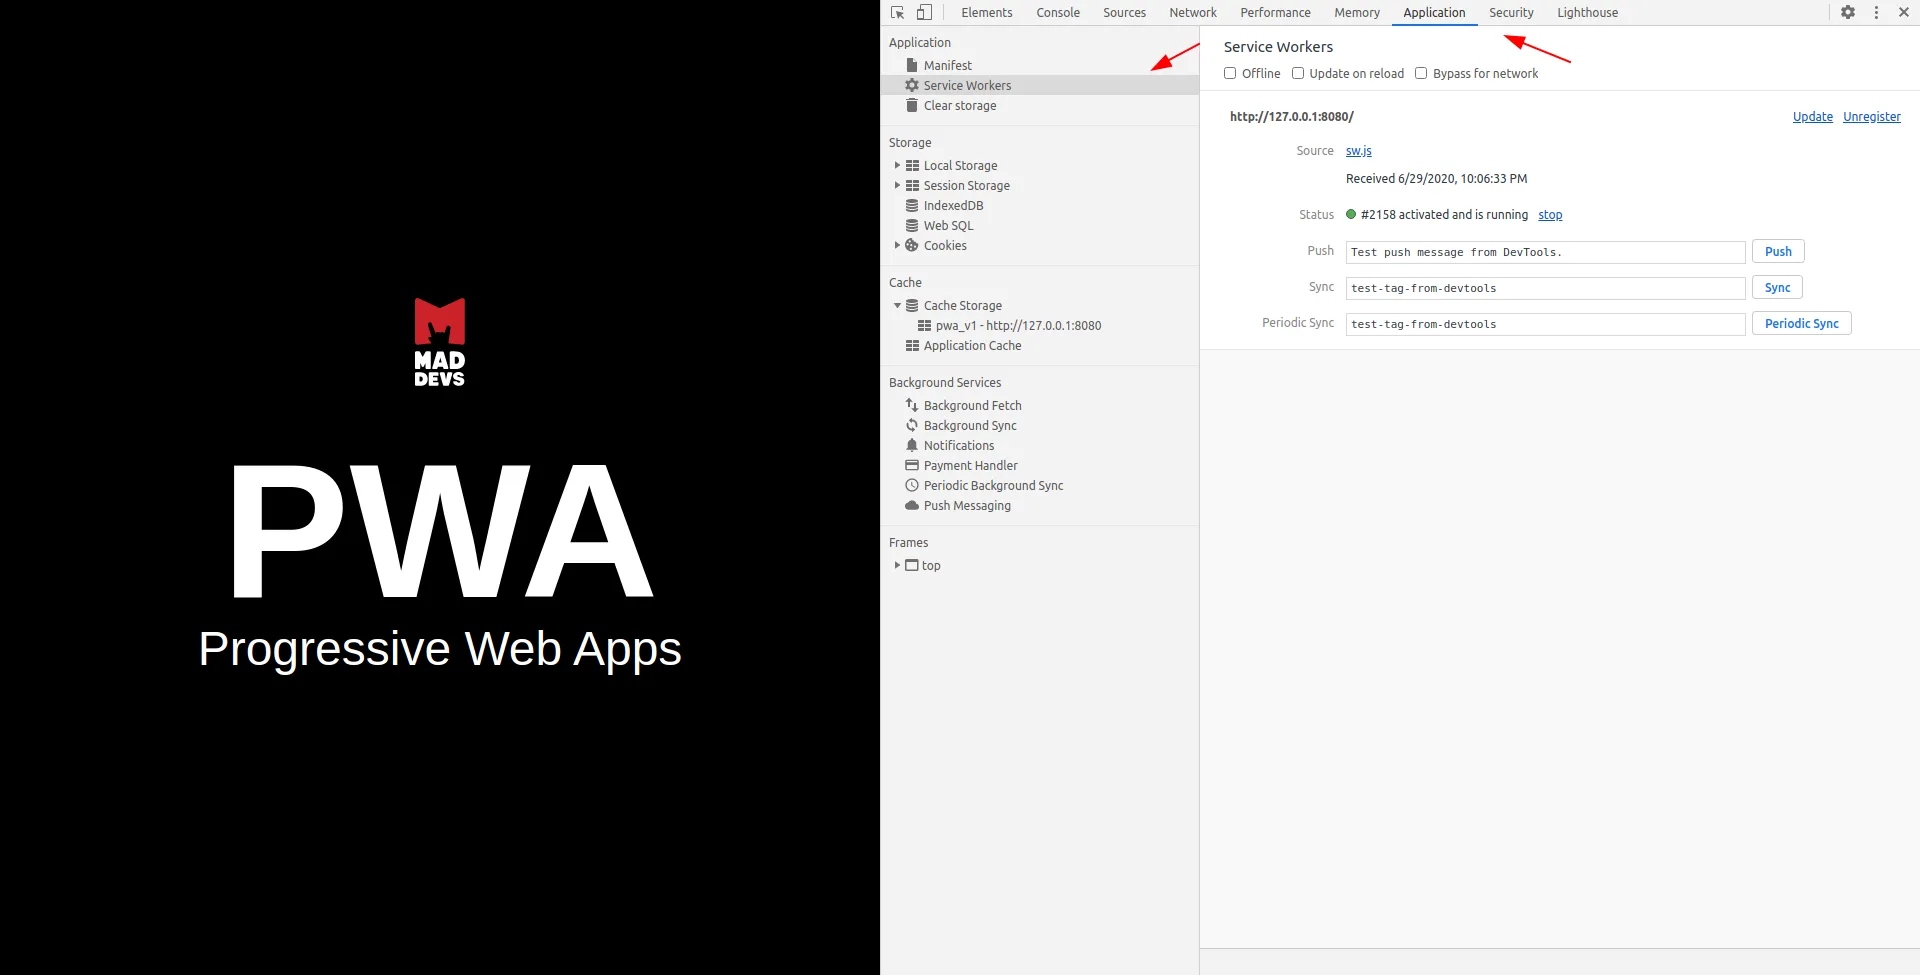Click the Notifications bell icon
Screen dimensions: 1920x975
pyautogui.click(x=912, y=445)
